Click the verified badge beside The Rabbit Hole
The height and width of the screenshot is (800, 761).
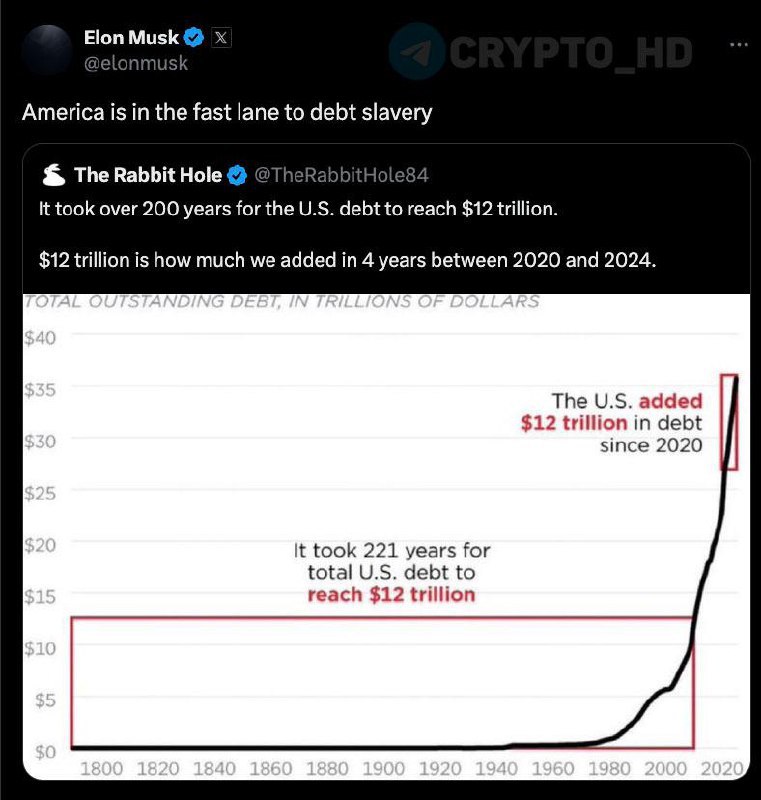pos(237,176)
